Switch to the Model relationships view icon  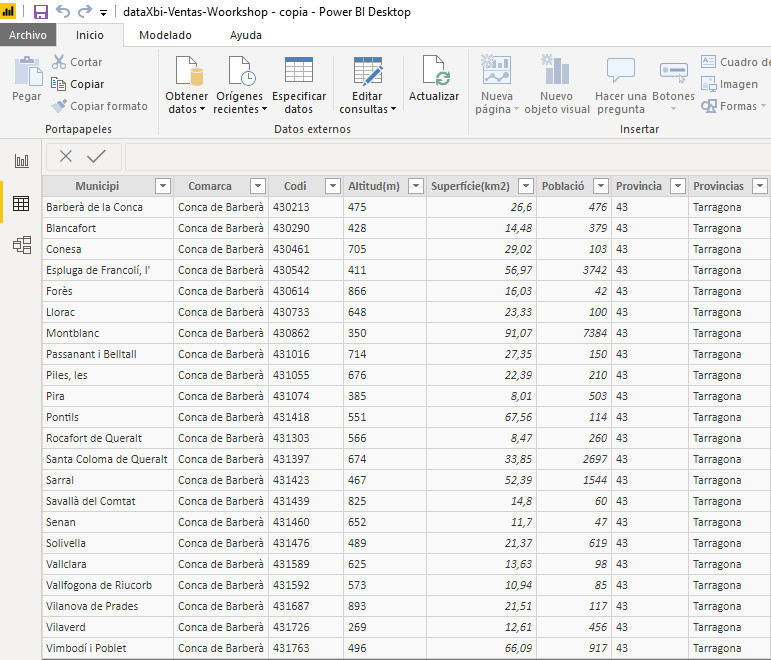tap(21, 245)
